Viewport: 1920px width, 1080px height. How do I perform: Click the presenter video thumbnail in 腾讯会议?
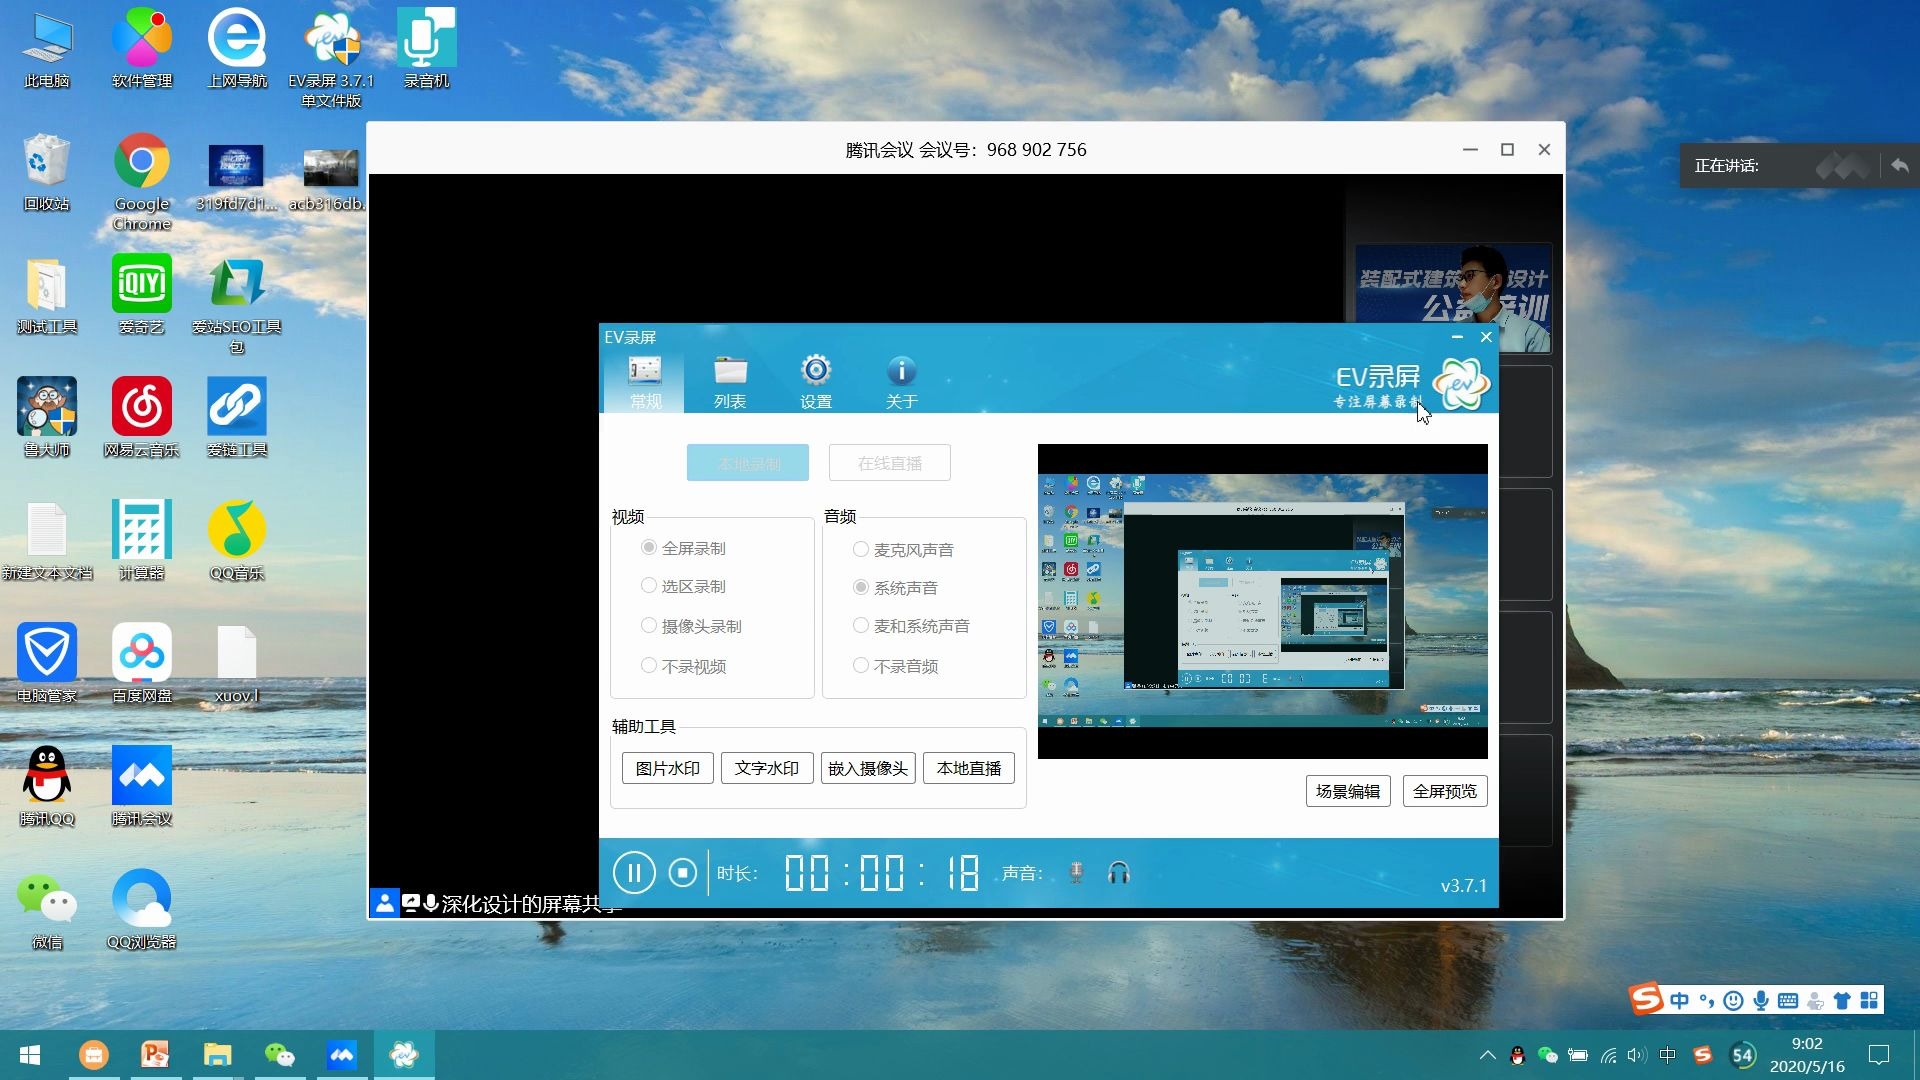click(1452, 298)
